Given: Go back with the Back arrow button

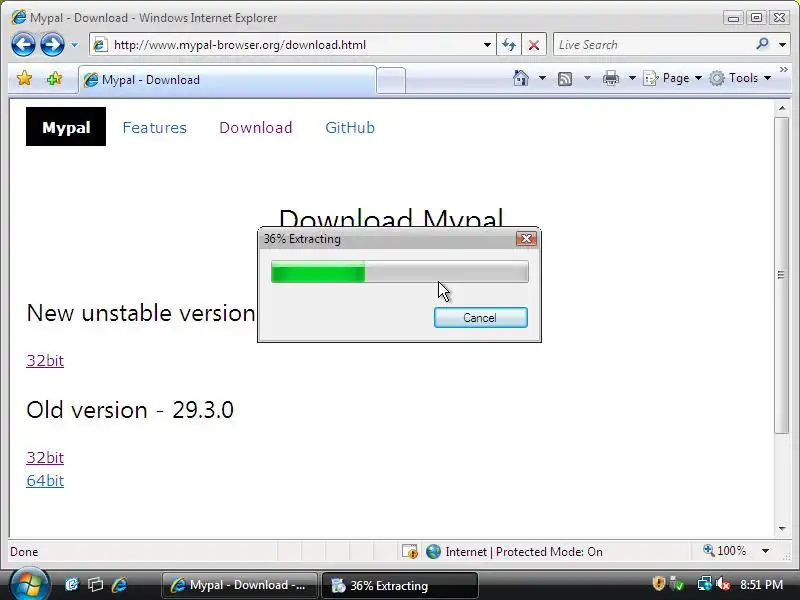Looking at the screenshot, I should click(x=23, y=44).
